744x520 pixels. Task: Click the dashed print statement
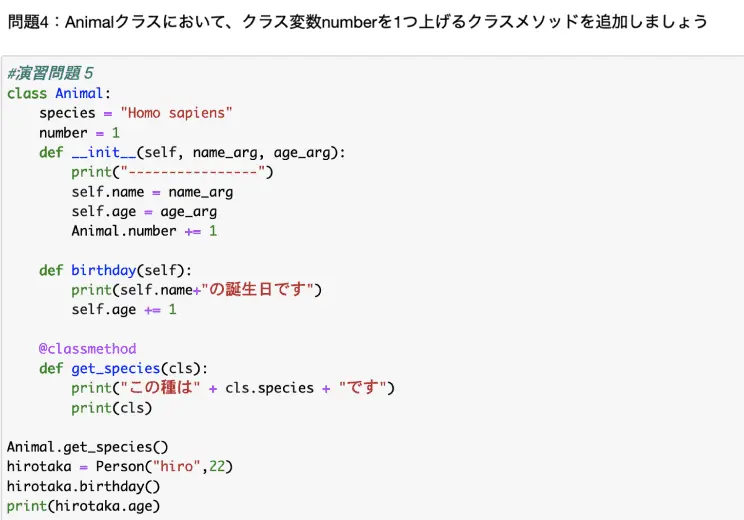click(x=172, y=172)
